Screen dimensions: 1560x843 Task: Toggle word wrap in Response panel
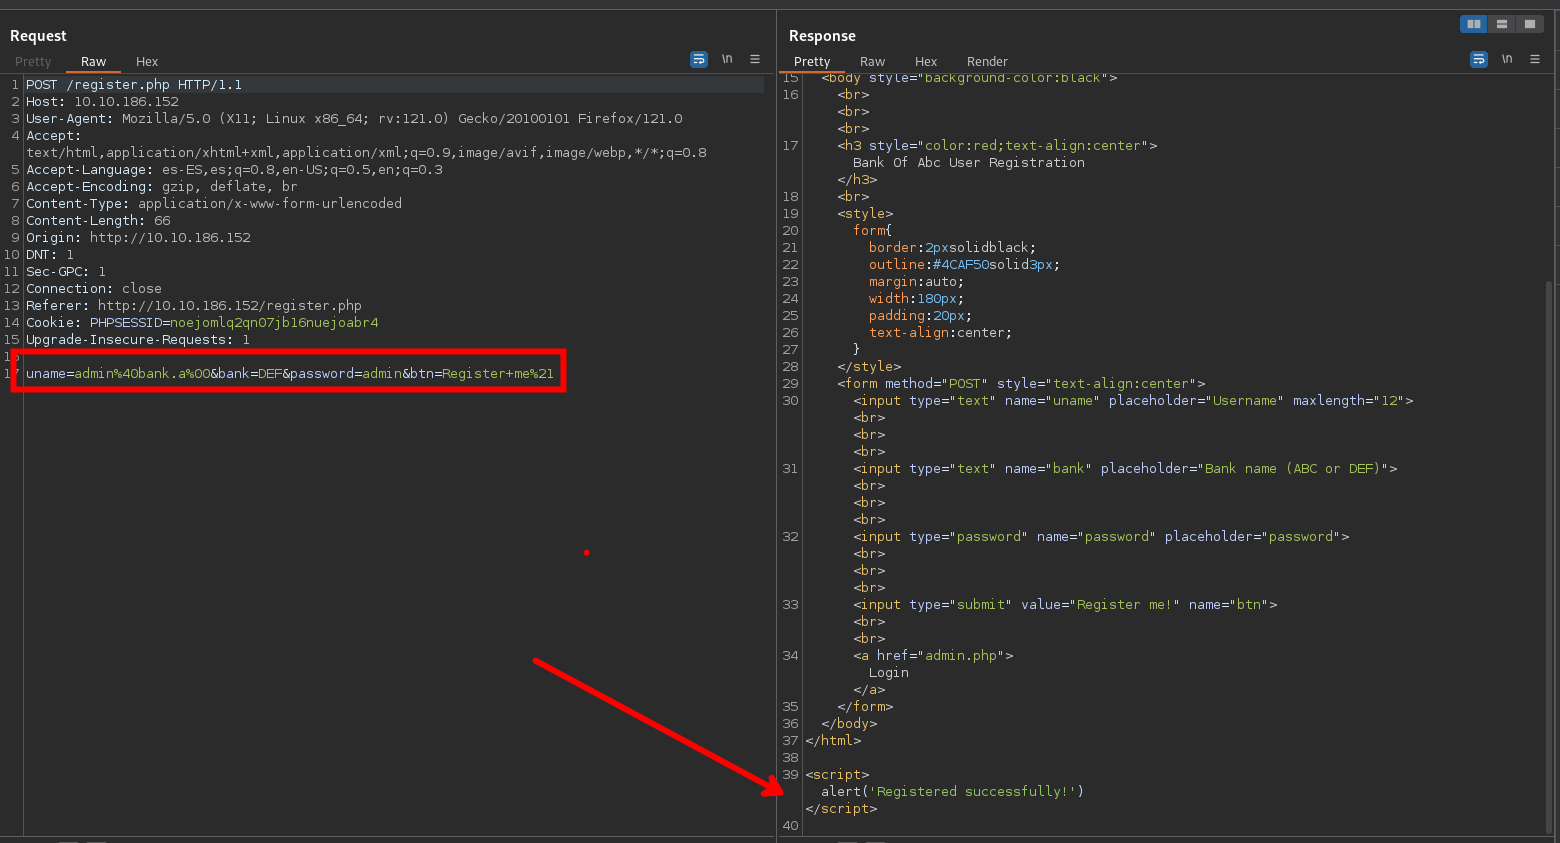coord(1479,60)
